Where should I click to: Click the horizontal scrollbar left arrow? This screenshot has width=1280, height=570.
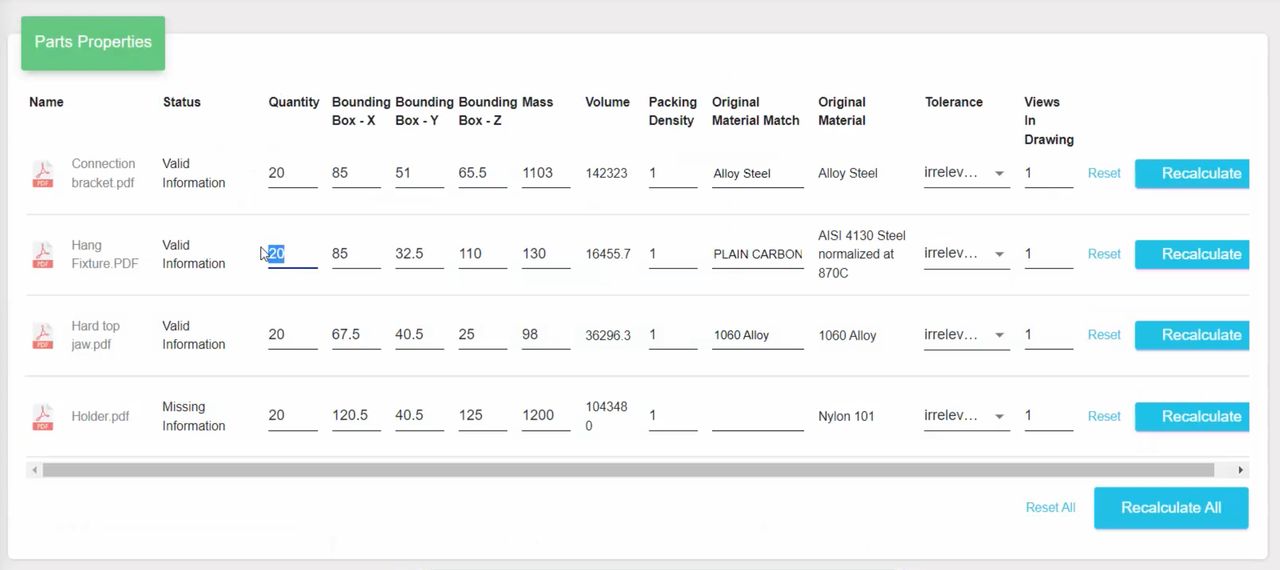click(35, 470)
